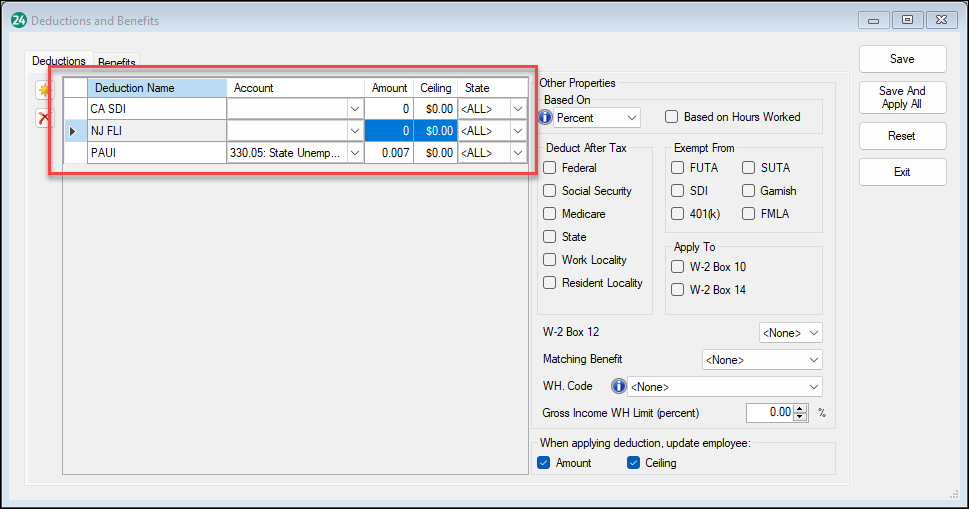Image resolution: width=969 pixels, height=509 pixels.
Task: Click the red delete deduction icon
Action: click(x=44, y=118)
